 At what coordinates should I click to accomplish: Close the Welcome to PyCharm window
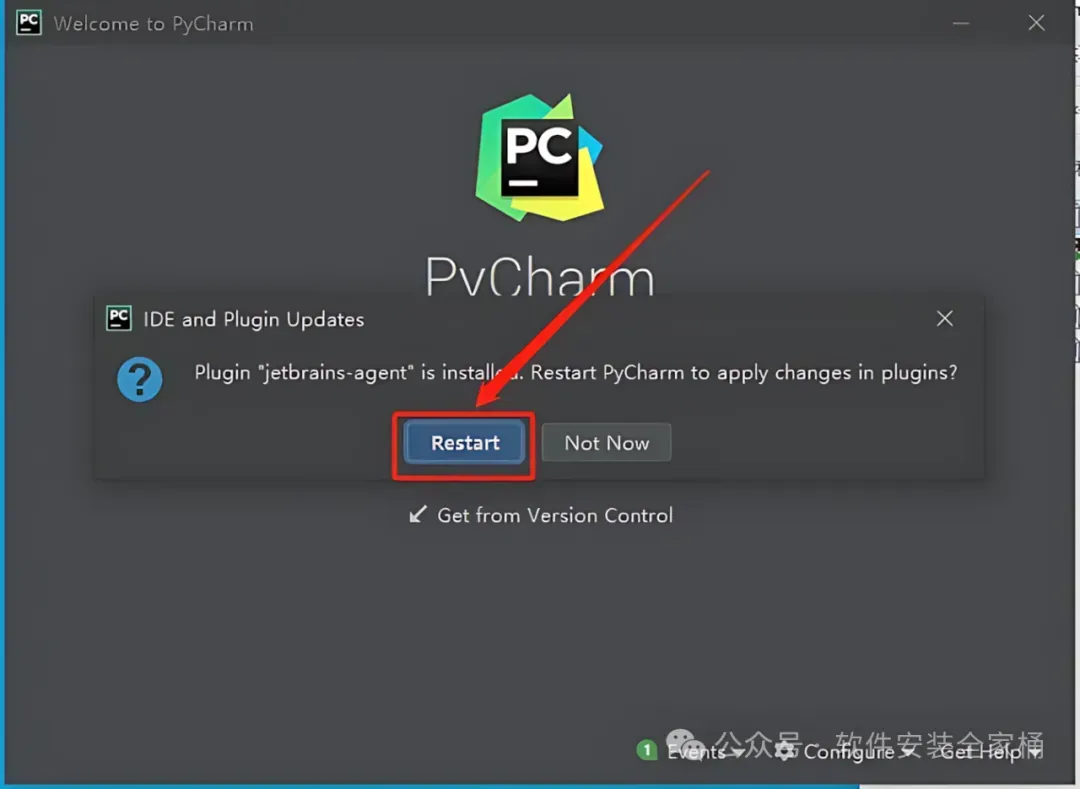click(1036, 23)
